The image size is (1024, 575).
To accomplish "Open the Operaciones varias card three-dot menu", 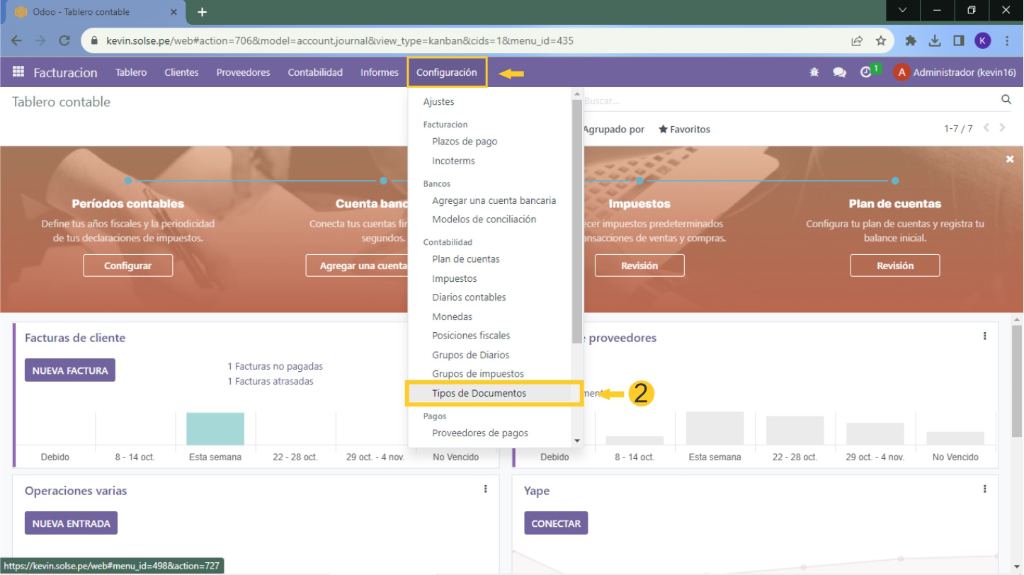I will click(x=486, y=489).
